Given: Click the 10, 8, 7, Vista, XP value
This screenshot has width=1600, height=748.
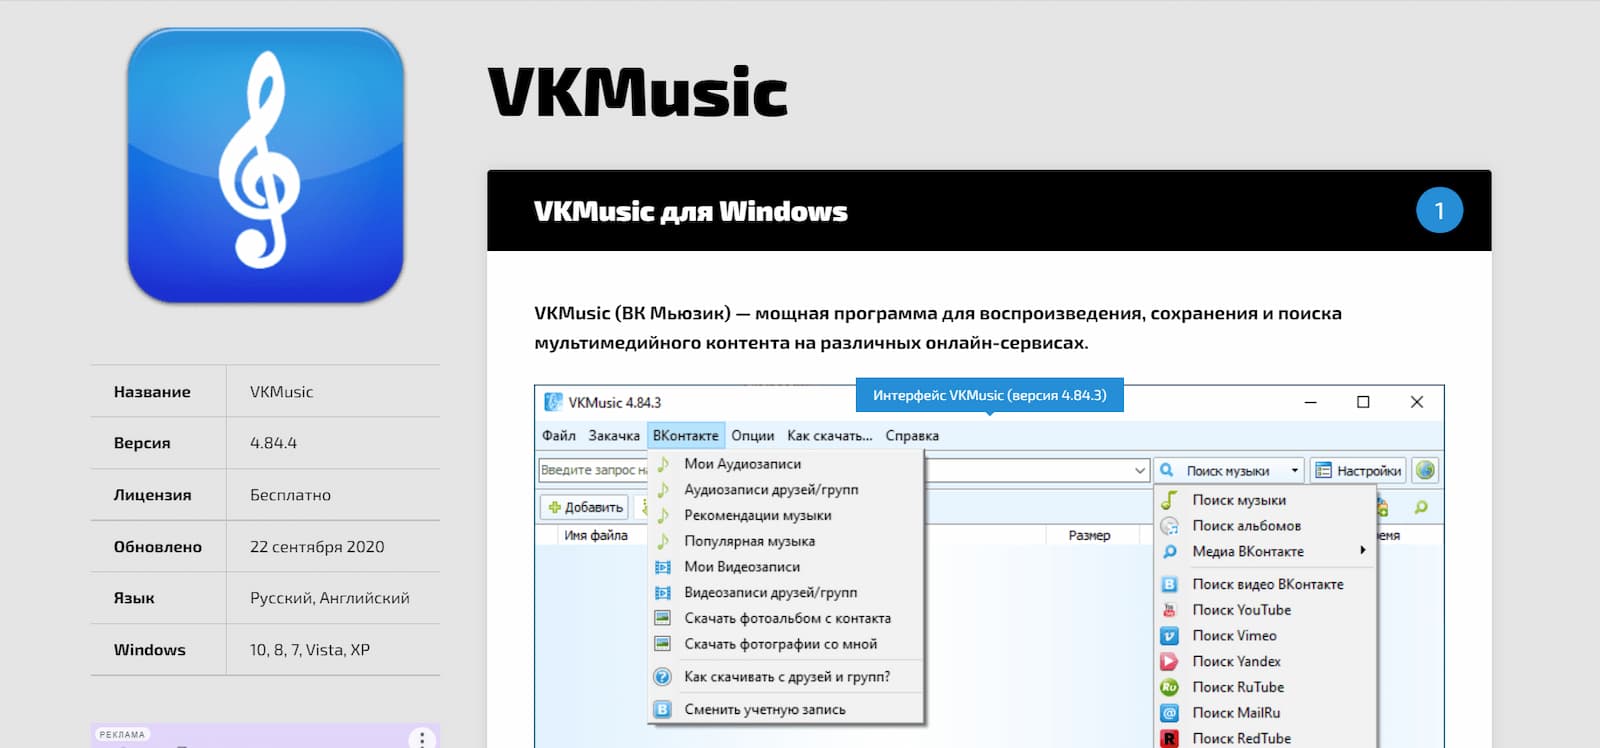Looking at the screenshot, I should 310,650.
